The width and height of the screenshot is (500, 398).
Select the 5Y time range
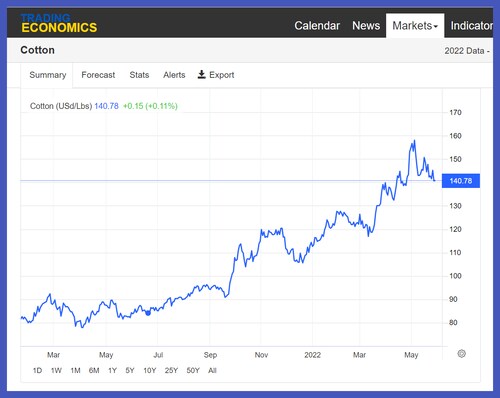pyautogui.click(x=130, y=370)
